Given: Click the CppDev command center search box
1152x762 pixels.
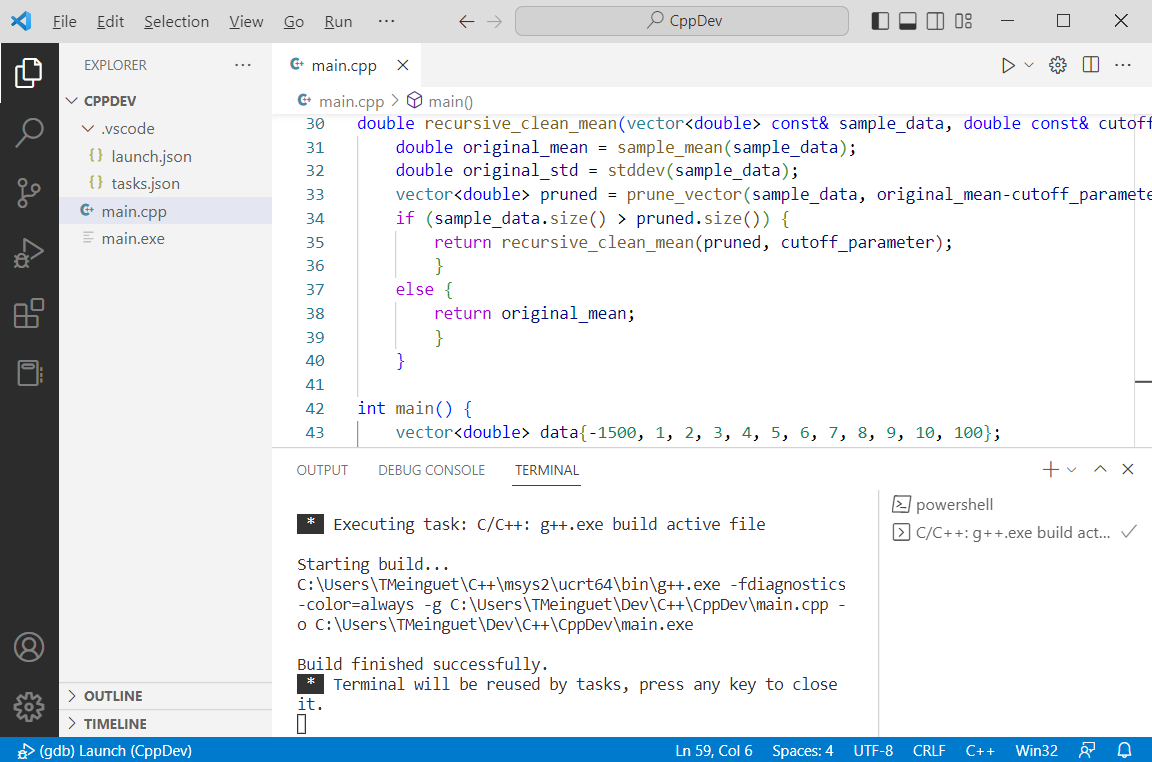Looking at the screenshot, I should (681, 20).
